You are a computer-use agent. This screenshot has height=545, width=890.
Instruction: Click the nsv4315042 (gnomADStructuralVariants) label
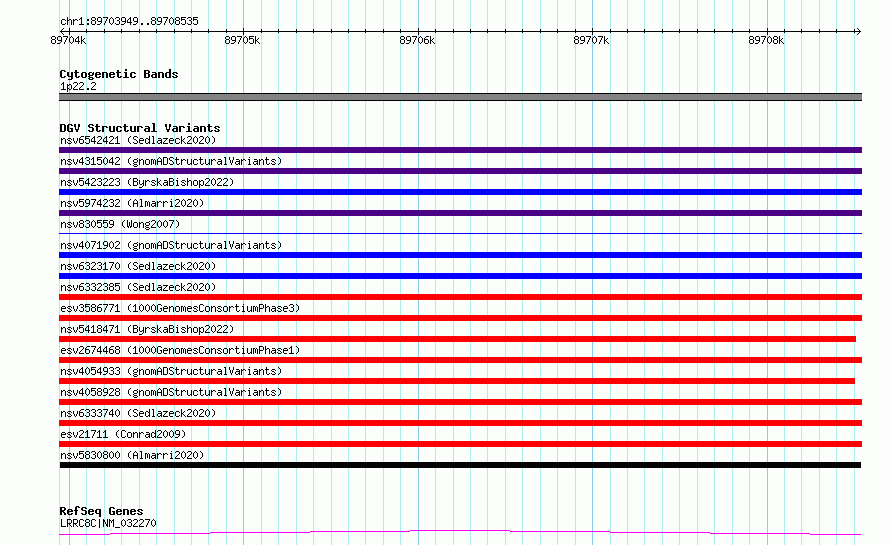point(171,161)
